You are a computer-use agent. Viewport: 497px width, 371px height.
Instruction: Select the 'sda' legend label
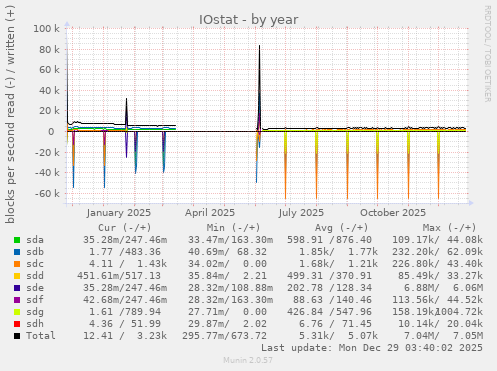click(x=35, y=240)
